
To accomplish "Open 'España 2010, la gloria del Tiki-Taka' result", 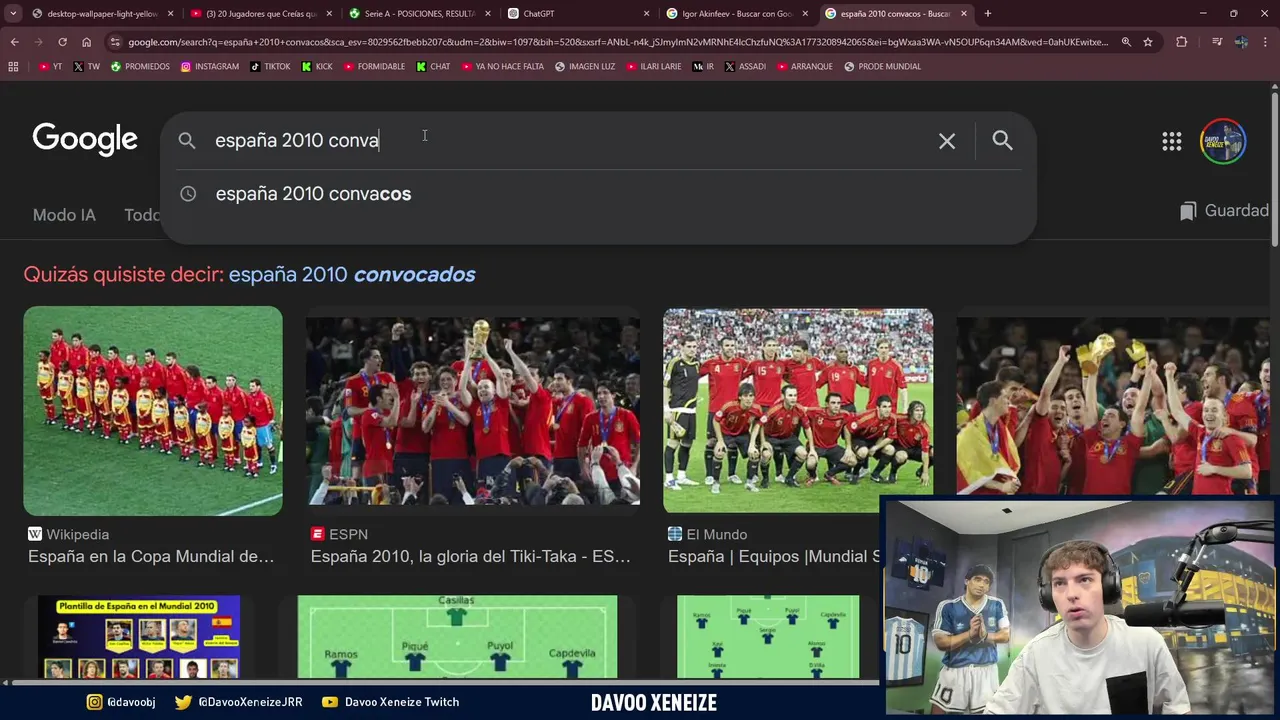I will [x=471, y=557].
